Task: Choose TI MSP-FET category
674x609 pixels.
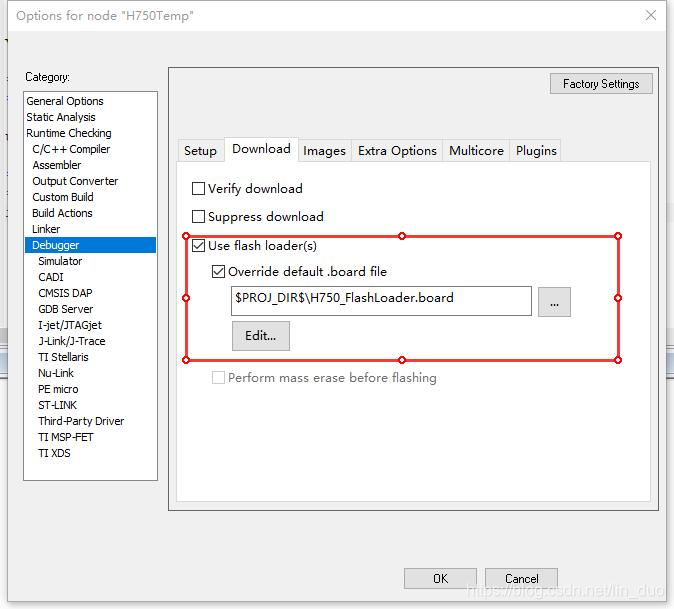Action: pyautogui.click(x=90, y=437)
